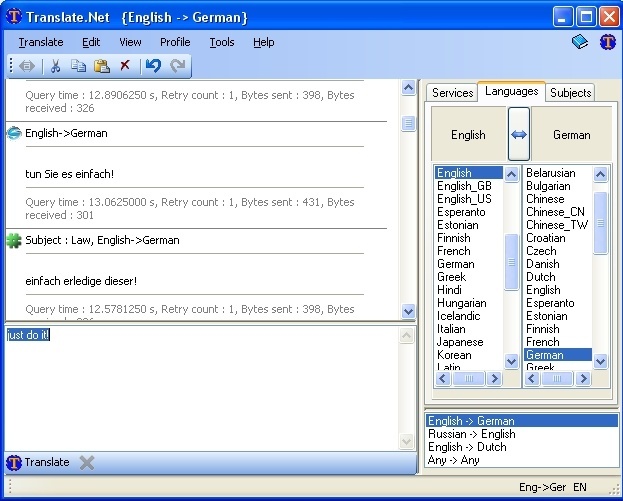Image resolution: width=623 pixels, height=501 pixels.
Task: Click the Translate button at the bottom
Action: (x=38, y=462)
